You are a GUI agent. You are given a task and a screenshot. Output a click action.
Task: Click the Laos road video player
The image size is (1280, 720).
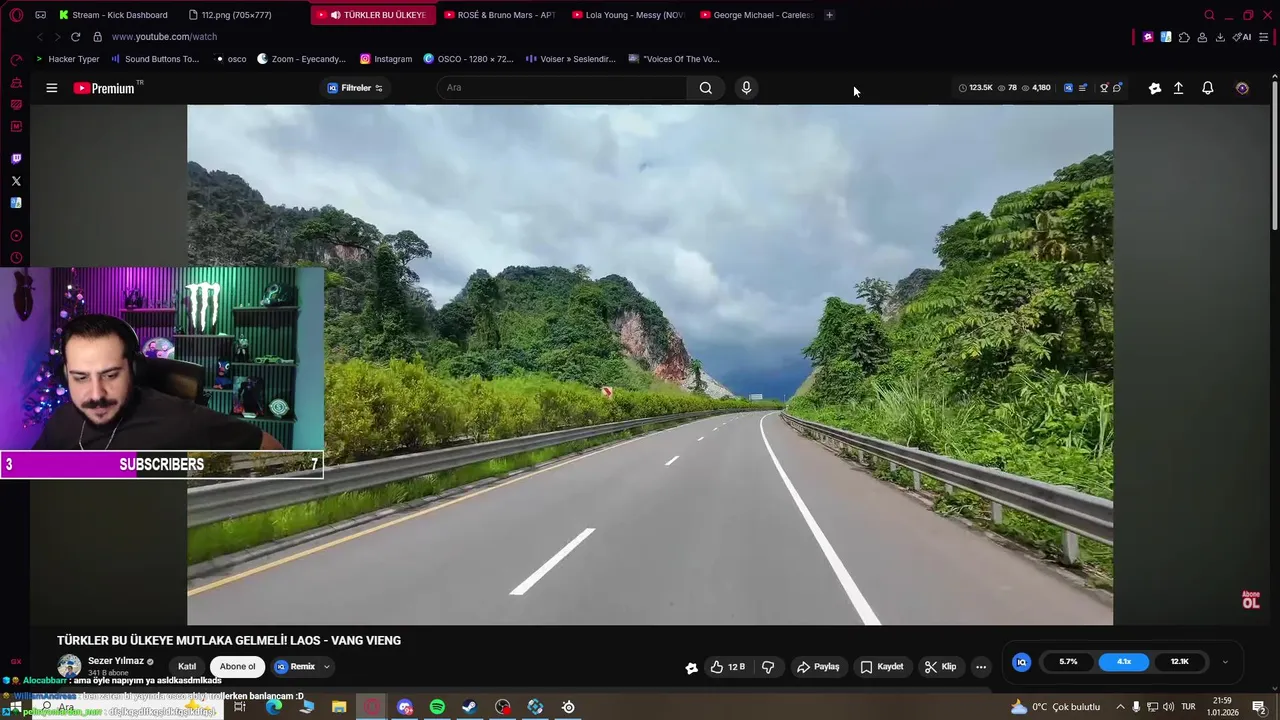click(650, 365)
